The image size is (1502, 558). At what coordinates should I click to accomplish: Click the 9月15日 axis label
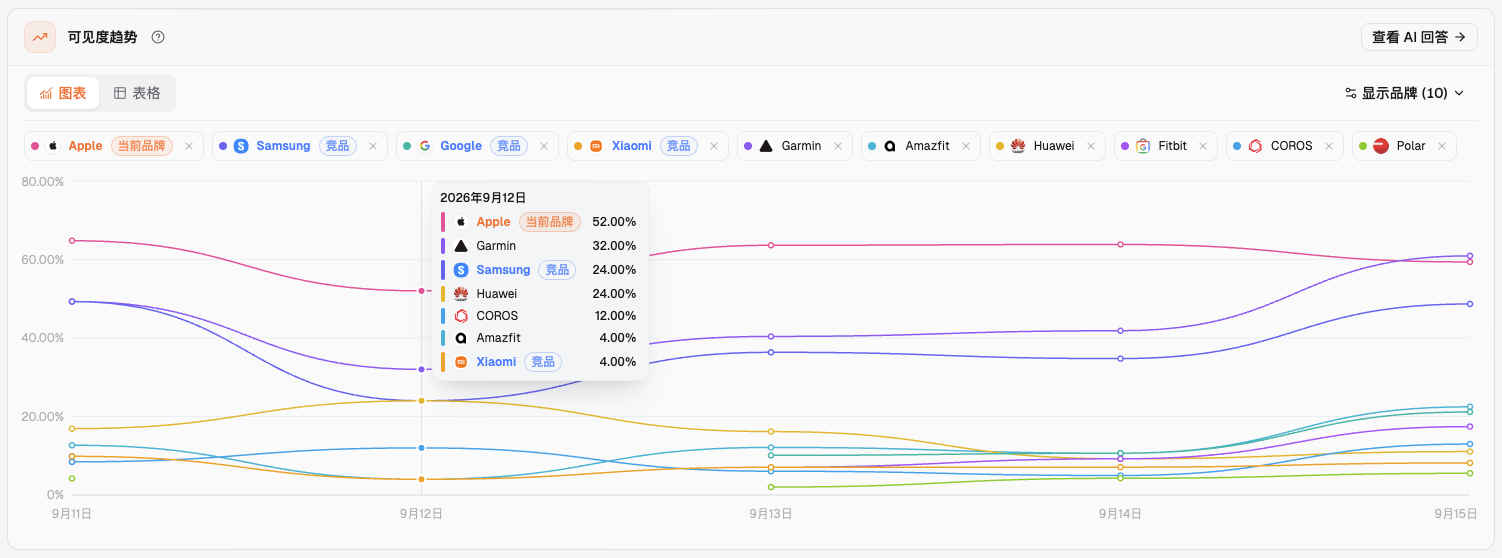point(1456,514)
